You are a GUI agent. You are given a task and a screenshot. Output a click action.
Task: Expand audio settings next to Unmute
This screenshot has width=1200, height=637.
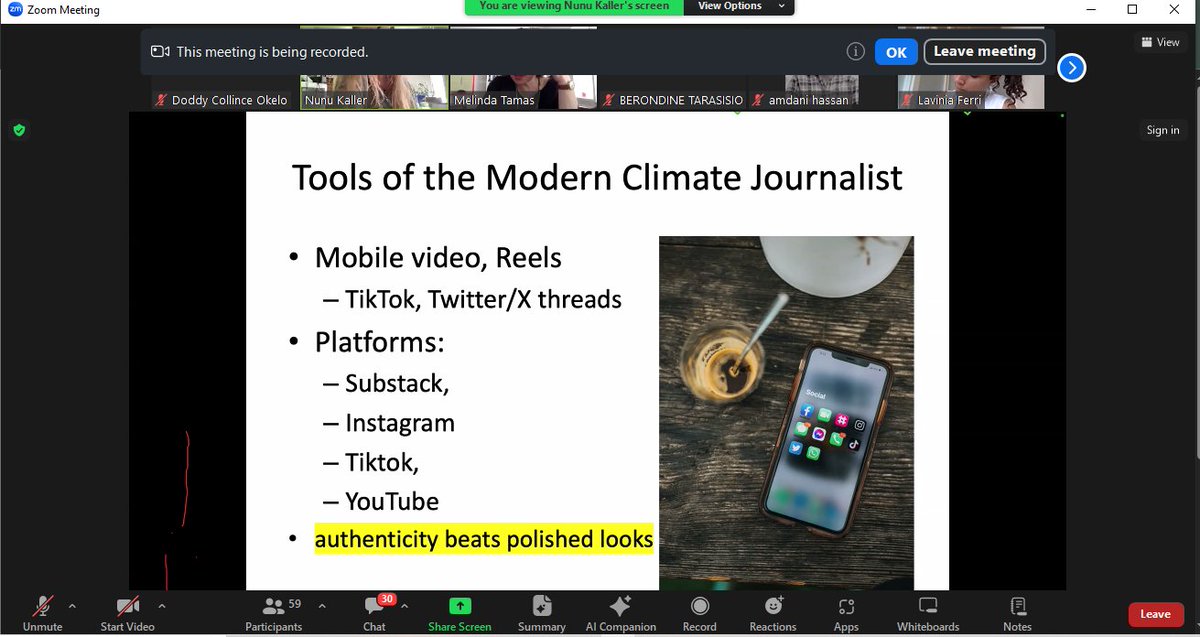[x=71, y=606]
